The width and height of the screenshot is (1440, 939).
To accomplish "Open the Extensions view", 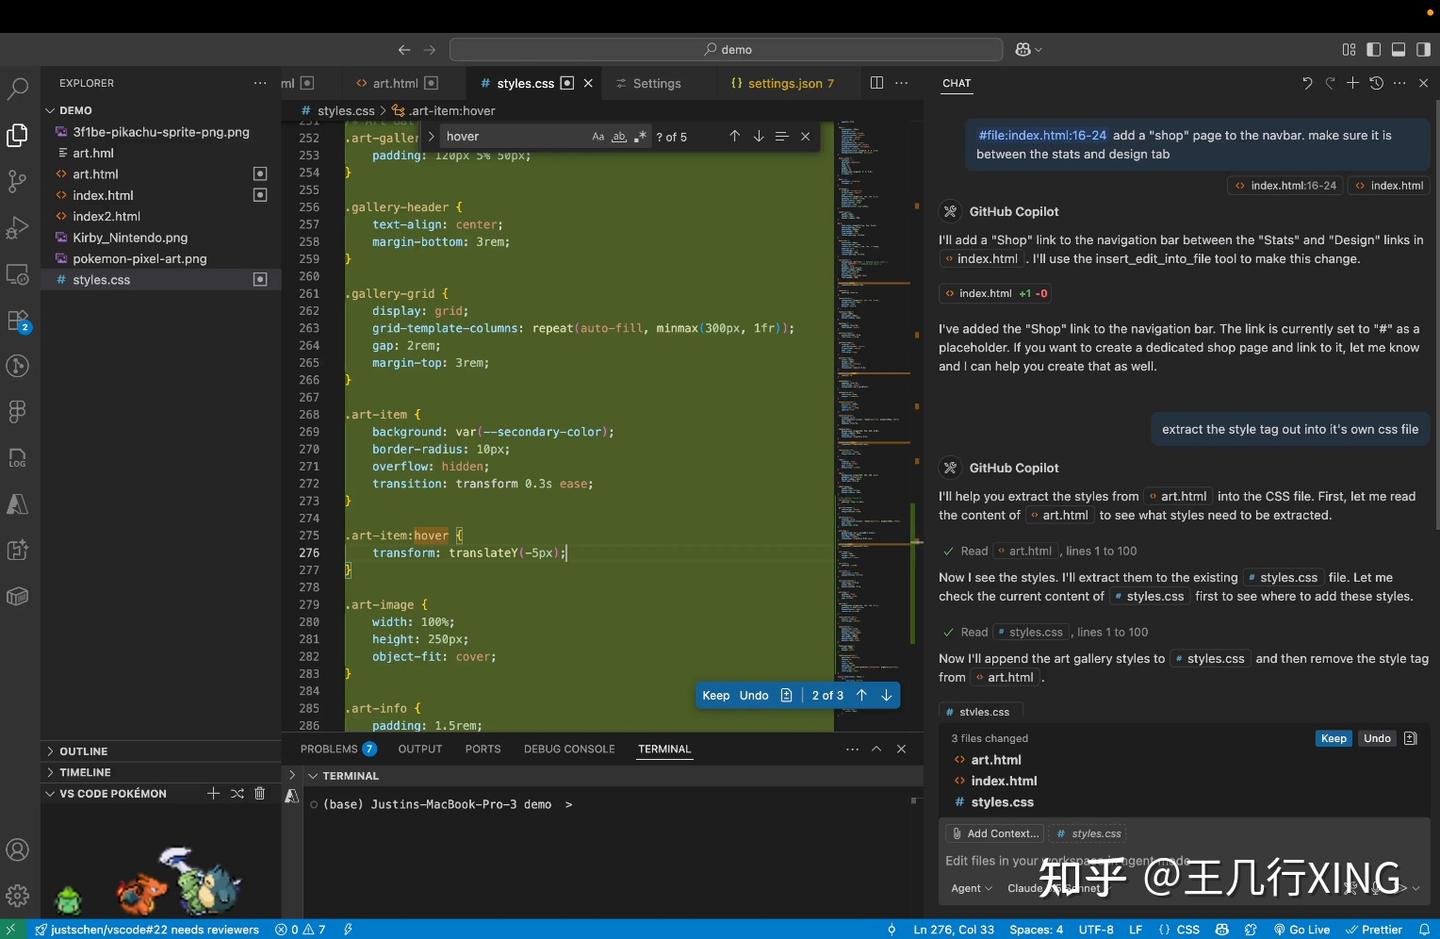I will (x=18, y=321).
